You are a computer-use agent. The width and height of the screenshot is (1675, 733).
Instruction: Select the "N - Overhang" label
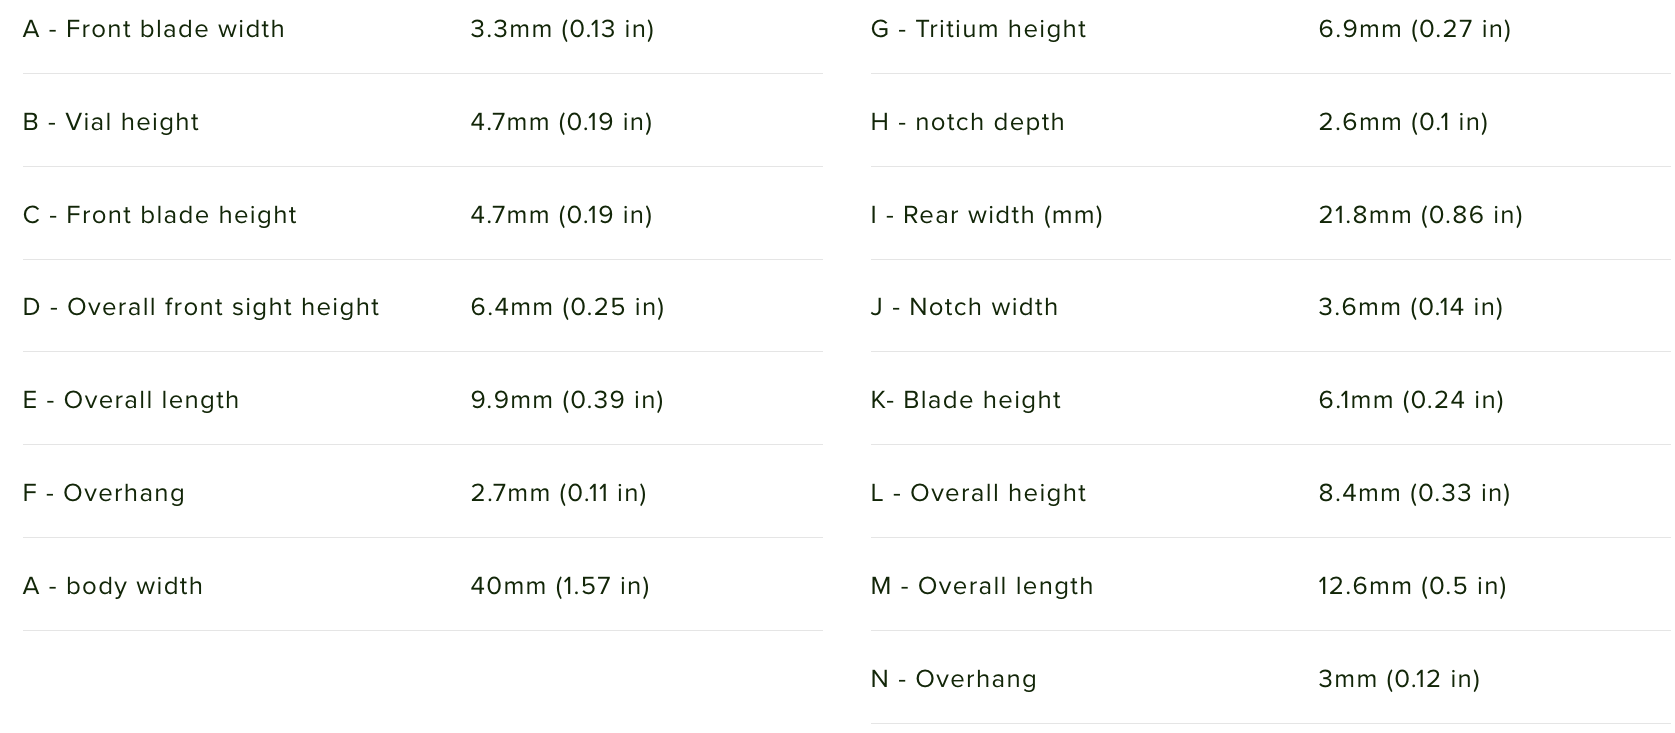[x=953, y=679]
